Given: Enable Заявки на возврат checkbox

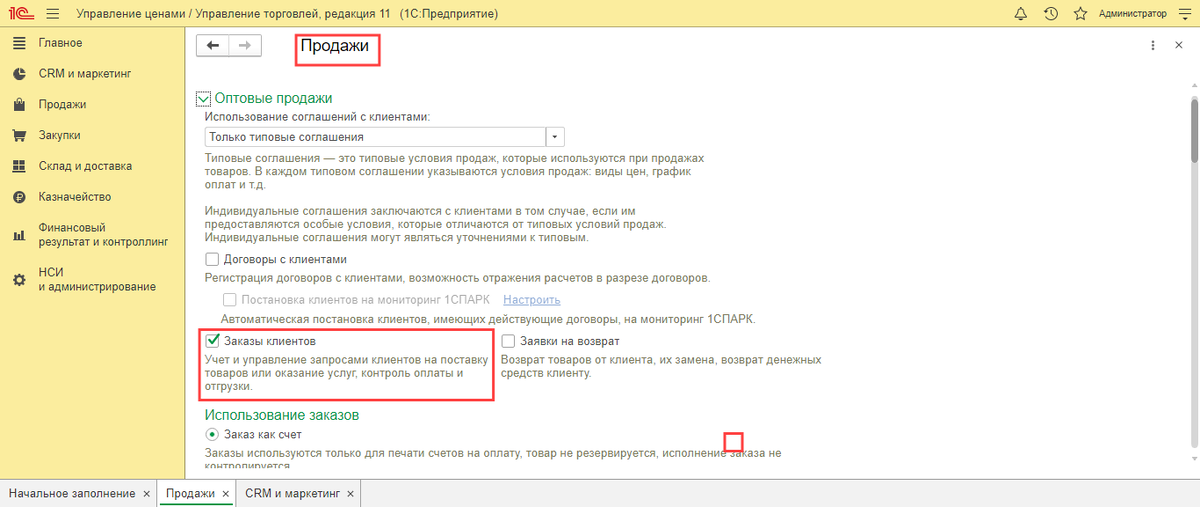Looking at the screenshot, I should pos(509,341).
